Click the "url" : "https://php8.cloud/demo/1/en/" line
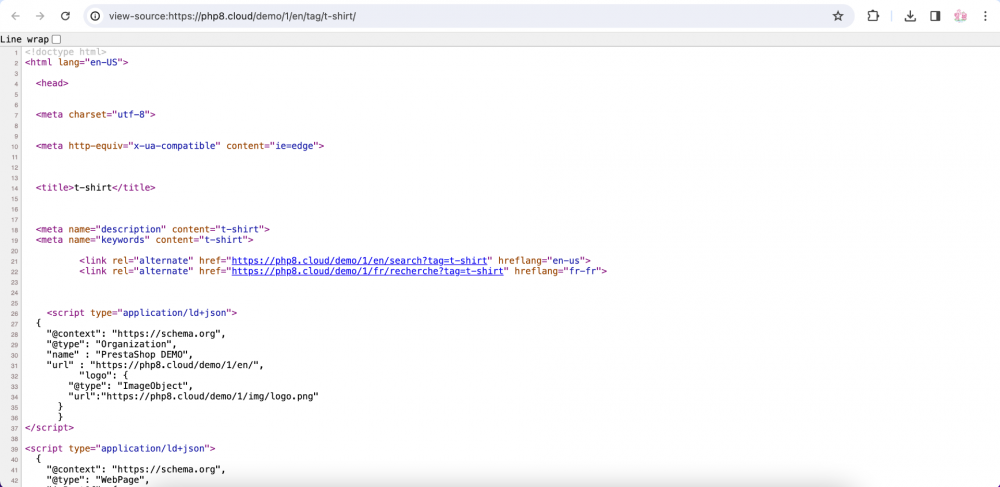The image size is (1000, 487). click(155, 365)
